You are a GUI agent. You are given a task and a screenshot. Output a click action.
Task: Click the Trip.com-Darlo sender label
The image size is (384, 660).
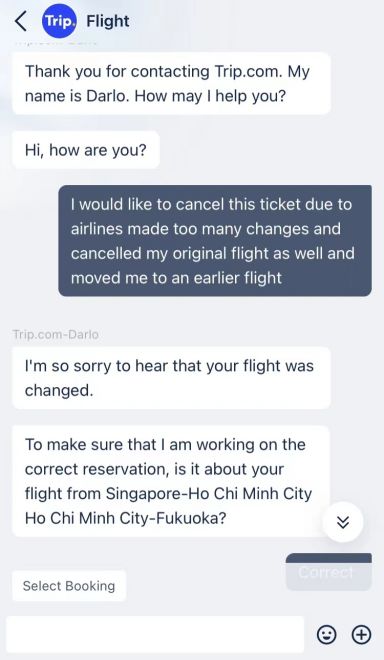point(56,335)
